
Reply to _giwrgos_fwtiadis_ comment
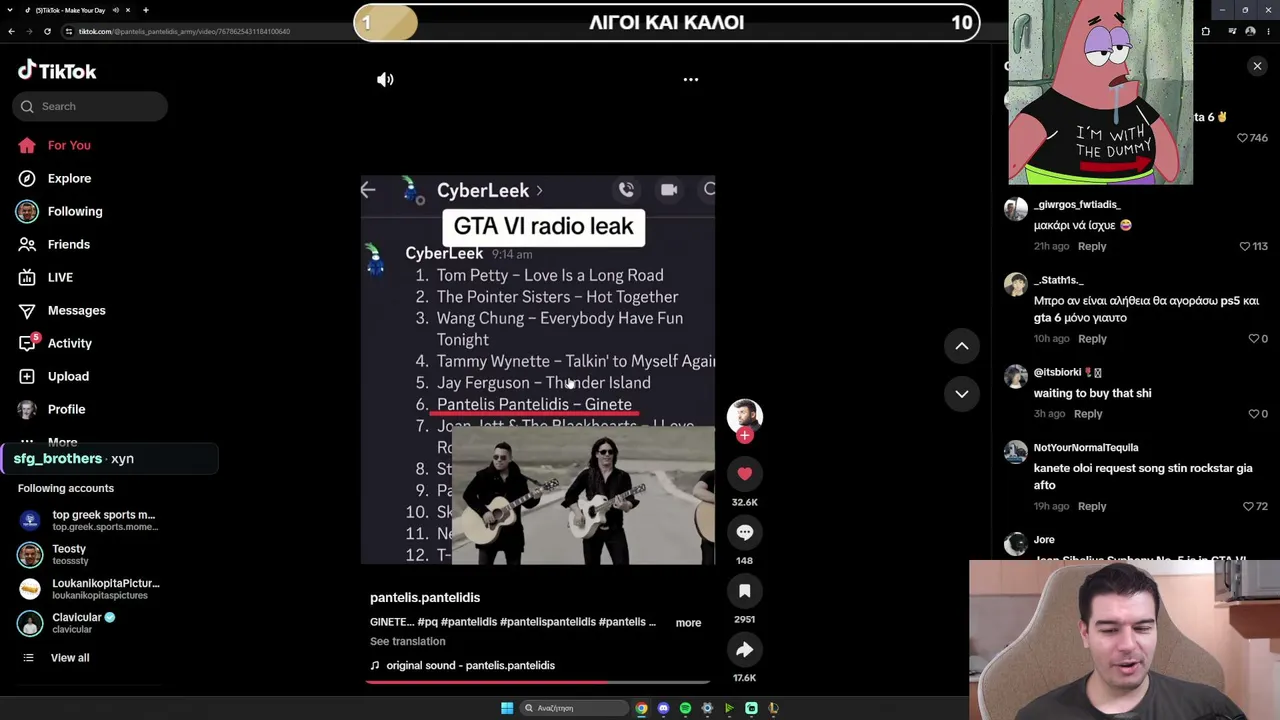click(x=1092, y=246)
